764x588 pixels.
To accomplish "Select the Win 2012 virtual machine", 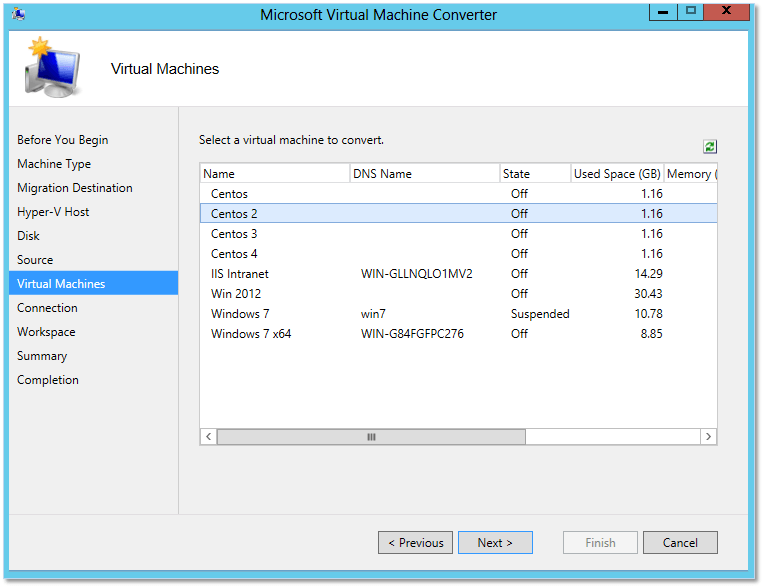I will (458, 294).
